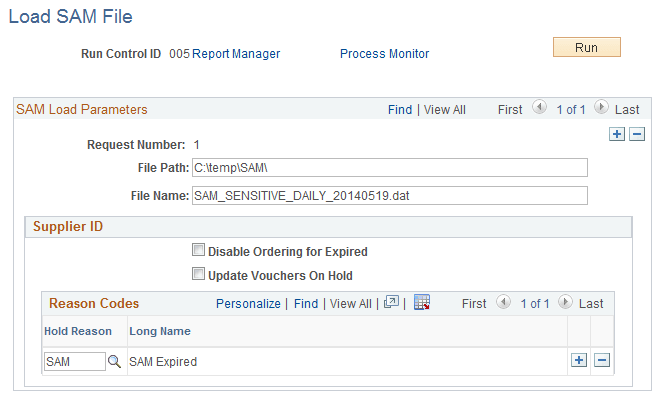Screen dimensions: 668x397
Task: Add a new SAM Load Parameters row
Action: pyautogui.click(x=617, y=134)
